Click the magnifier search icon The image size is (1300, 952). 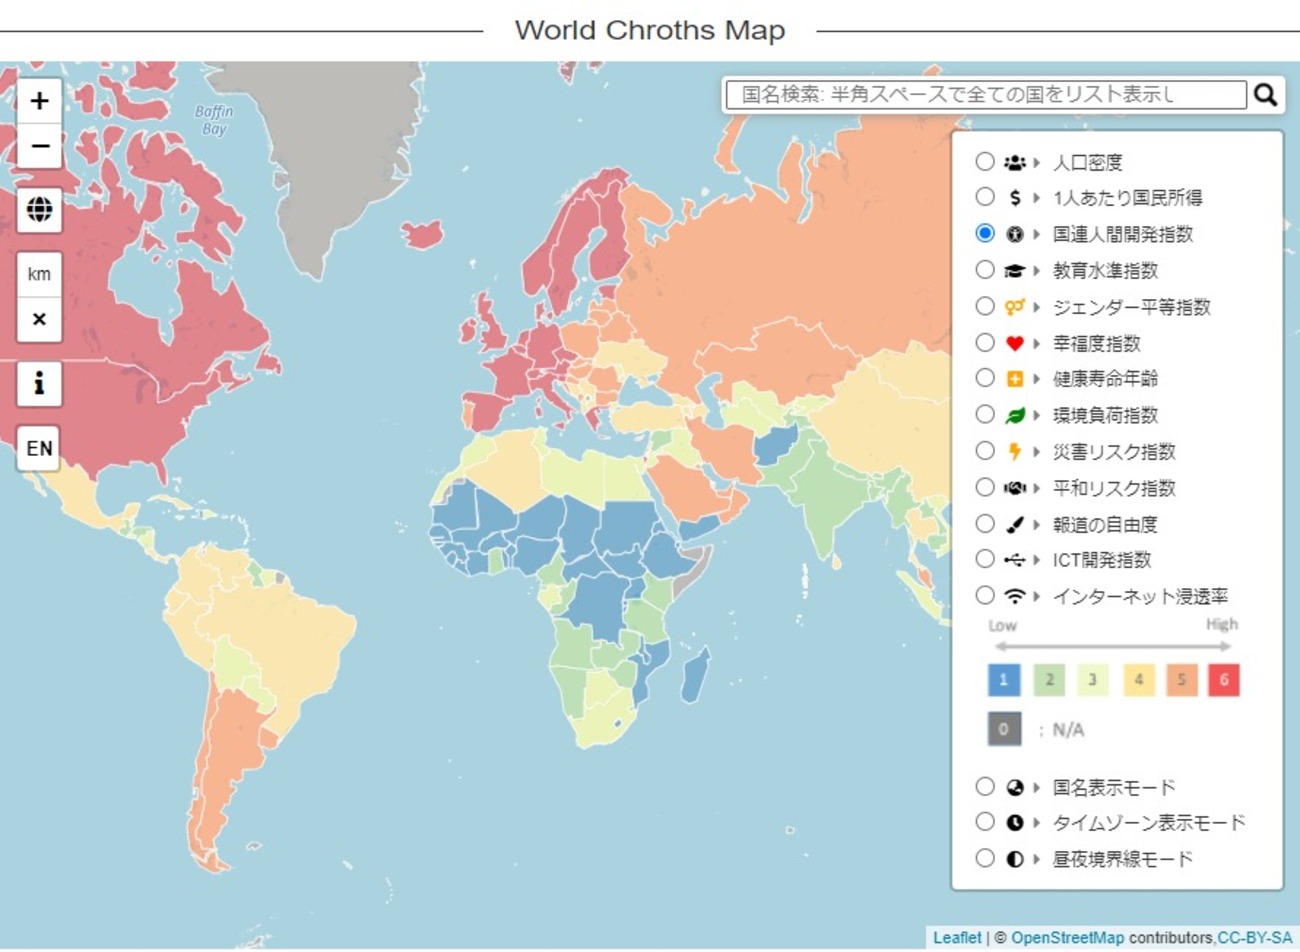1265,94
